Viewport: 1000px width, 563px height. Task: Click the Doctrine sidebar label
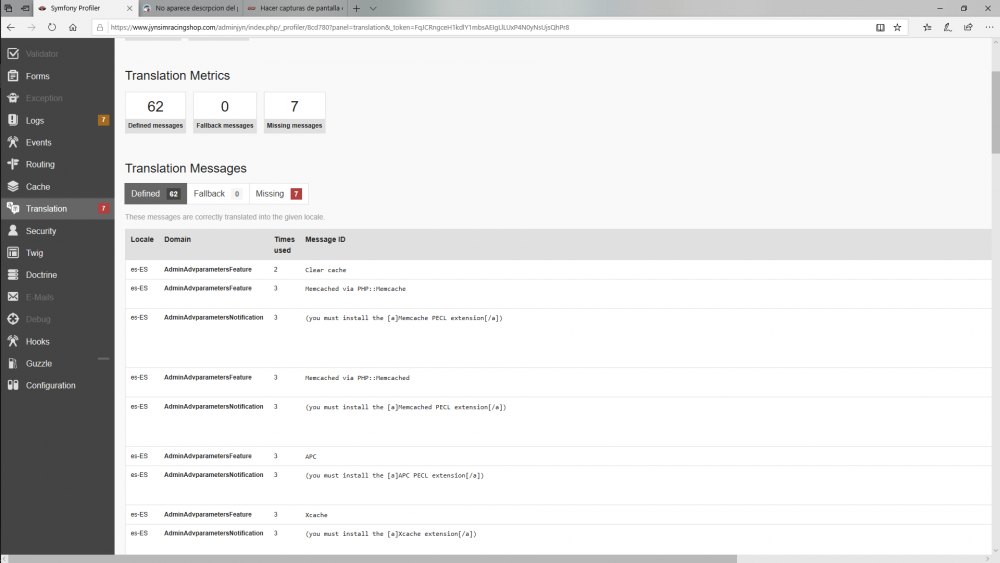[x=41, y=275]
